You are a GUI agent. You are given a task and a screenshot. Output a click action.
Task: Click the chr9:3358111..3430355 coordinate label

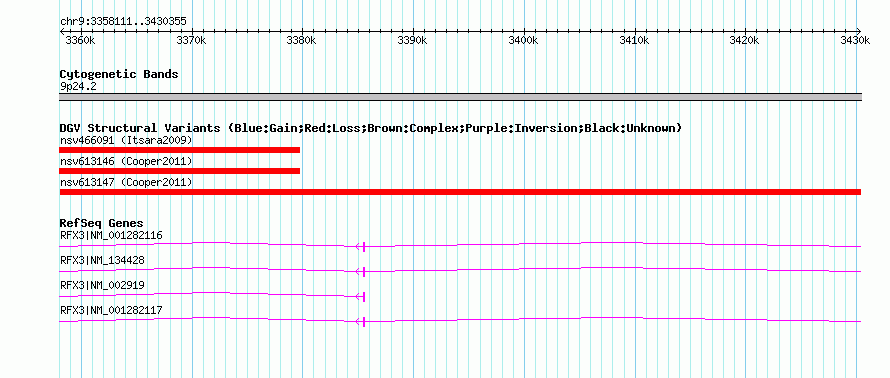tap(123, 22)
